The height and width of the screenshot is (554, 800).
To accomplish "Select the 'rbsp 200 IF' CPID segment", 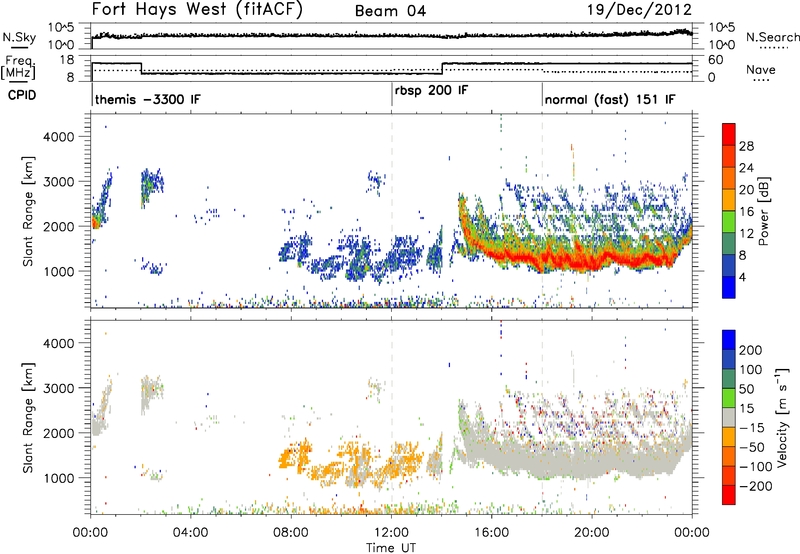I will (x=431, y=90).
